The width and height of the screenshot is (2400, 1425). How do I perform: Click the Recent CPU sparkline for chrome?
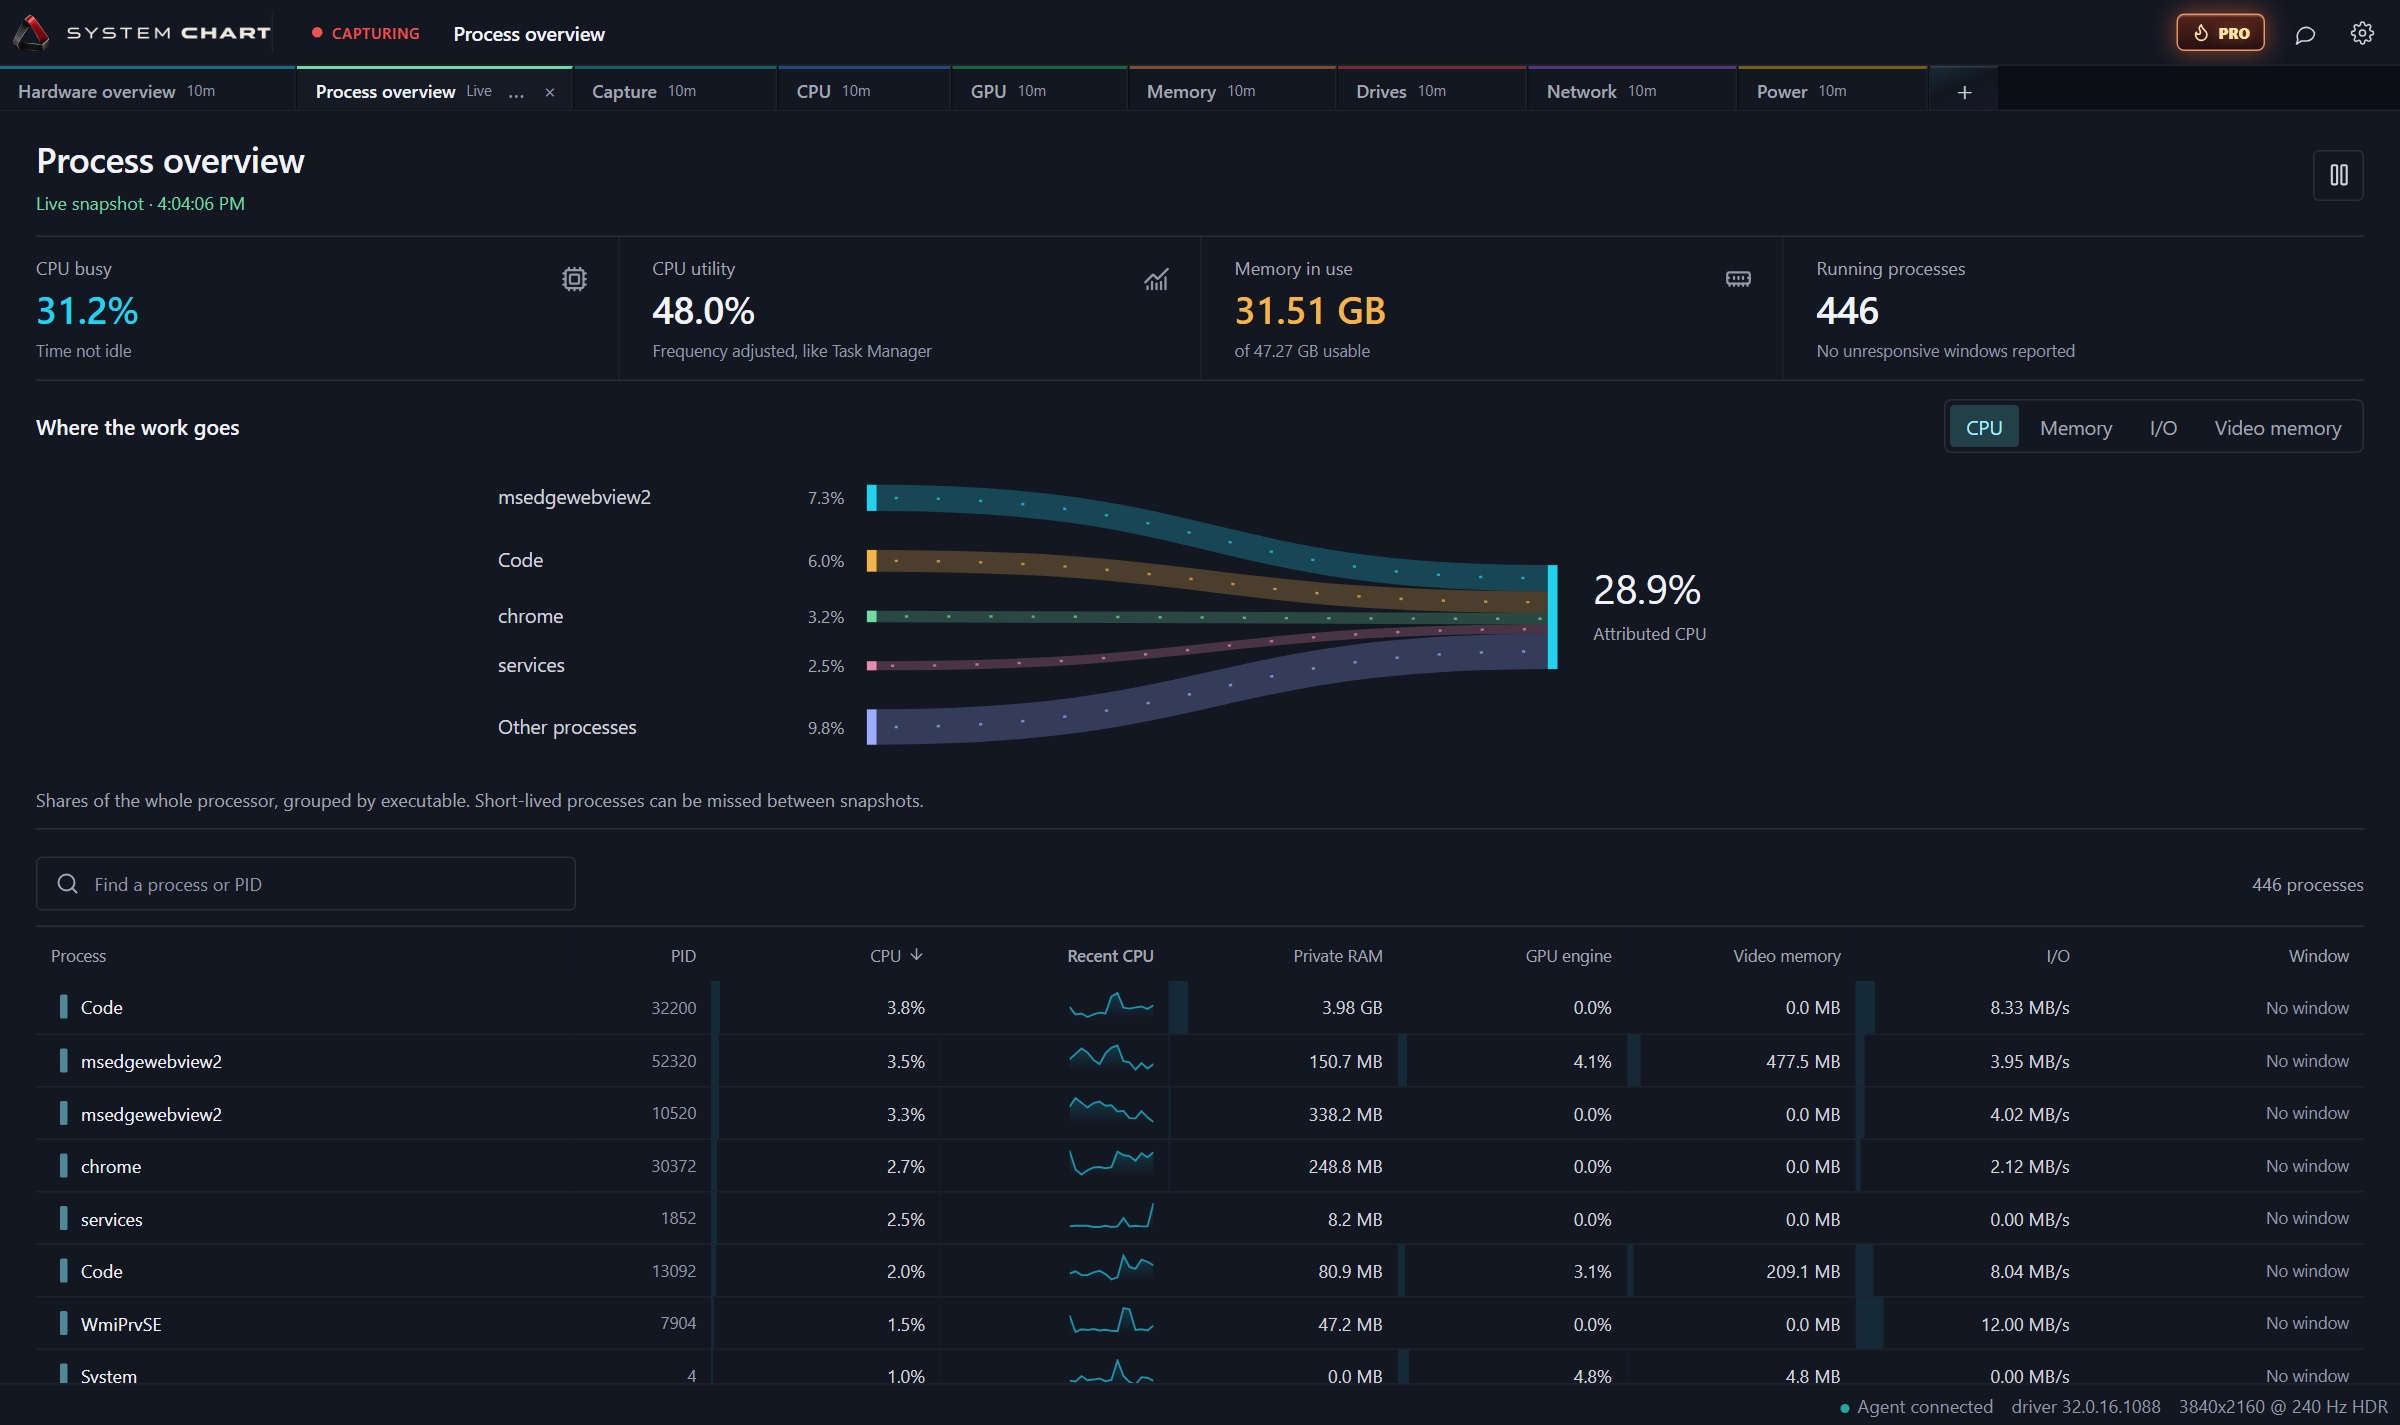tap(1111, 1163)
